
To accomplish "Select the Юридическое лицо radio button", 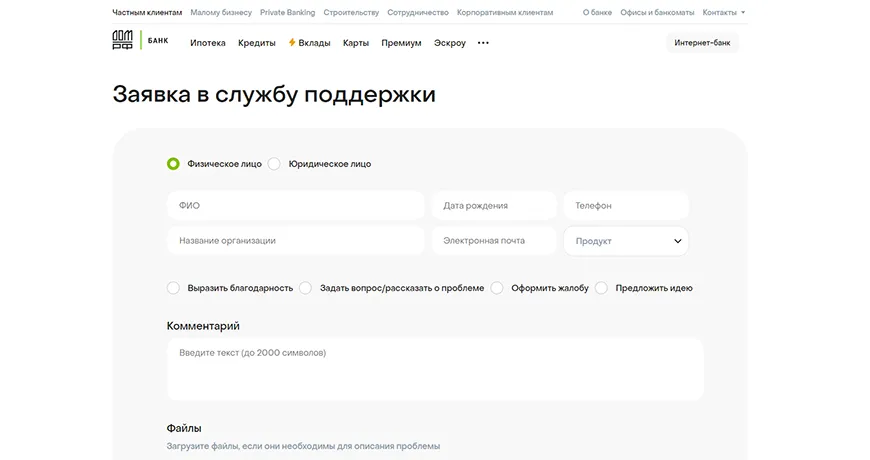I will point(275,164).
